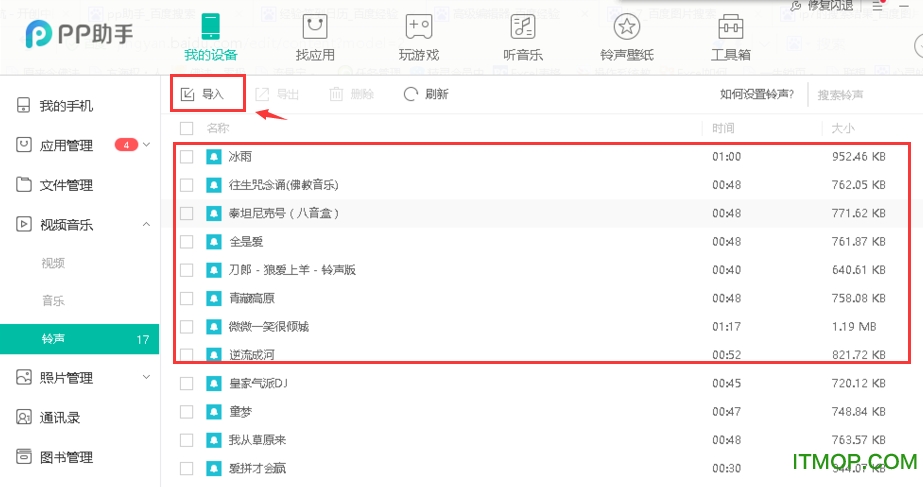Open the hamburger menu in title bar

877,6
